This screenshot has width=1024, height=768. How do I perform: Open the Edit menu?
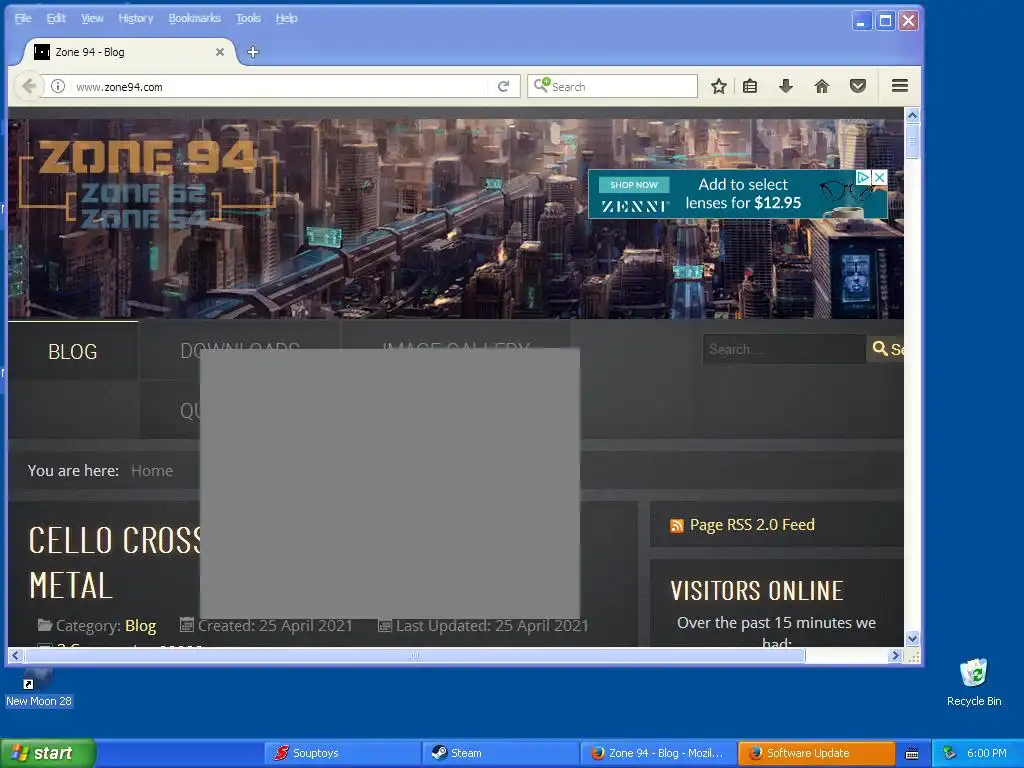[x=56, y=18]
